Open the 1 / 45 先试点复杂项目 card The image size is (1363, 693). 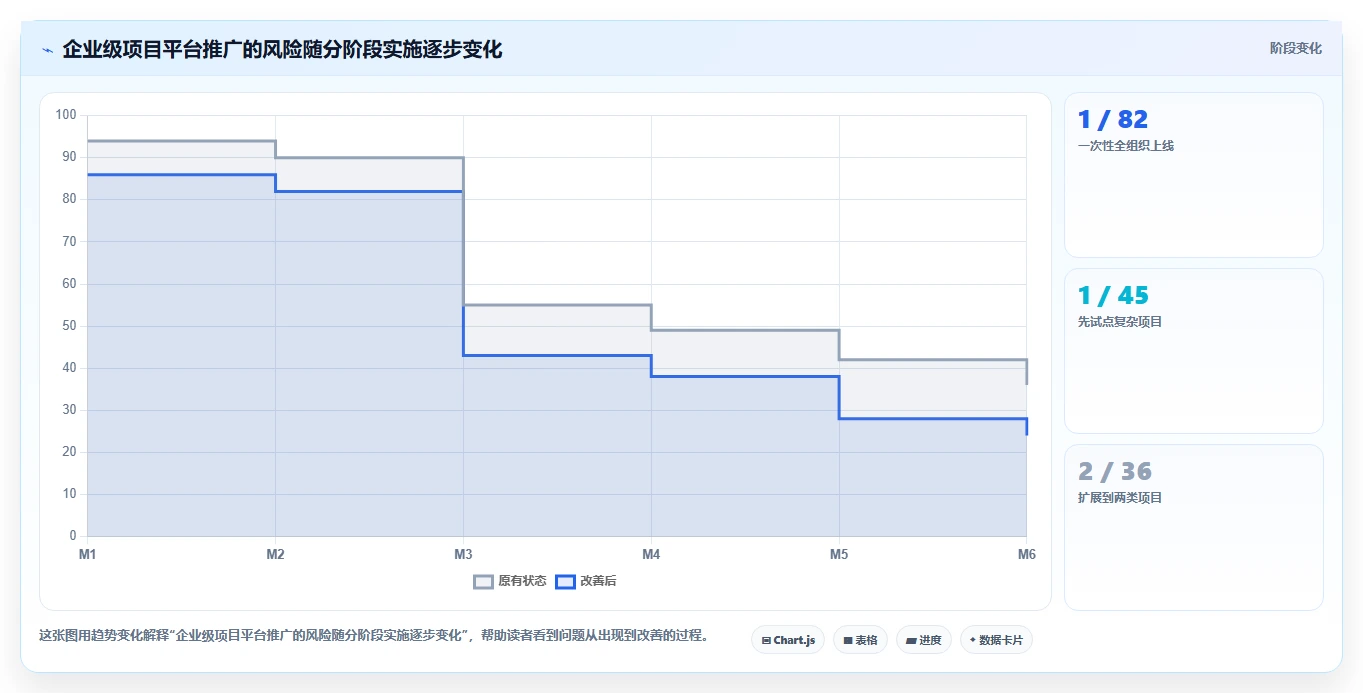coord(1194,351)
